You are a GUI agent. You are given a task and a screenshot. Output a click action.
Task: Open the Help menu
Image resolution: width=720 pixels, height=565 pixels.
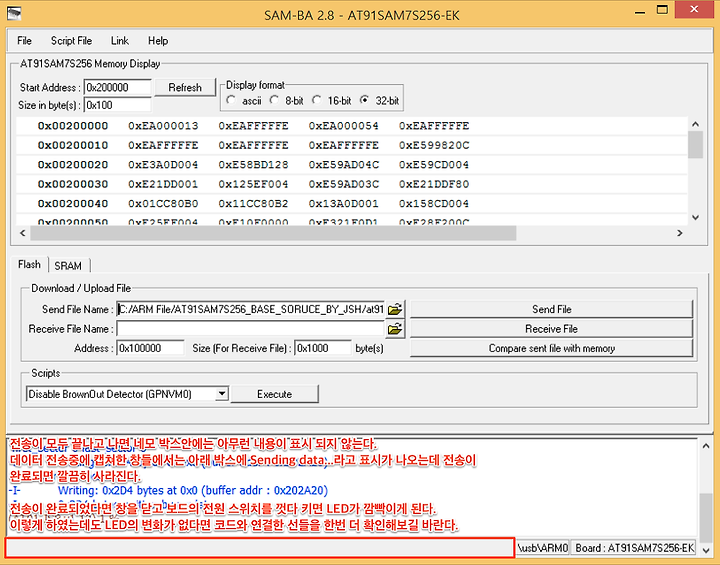158,41
